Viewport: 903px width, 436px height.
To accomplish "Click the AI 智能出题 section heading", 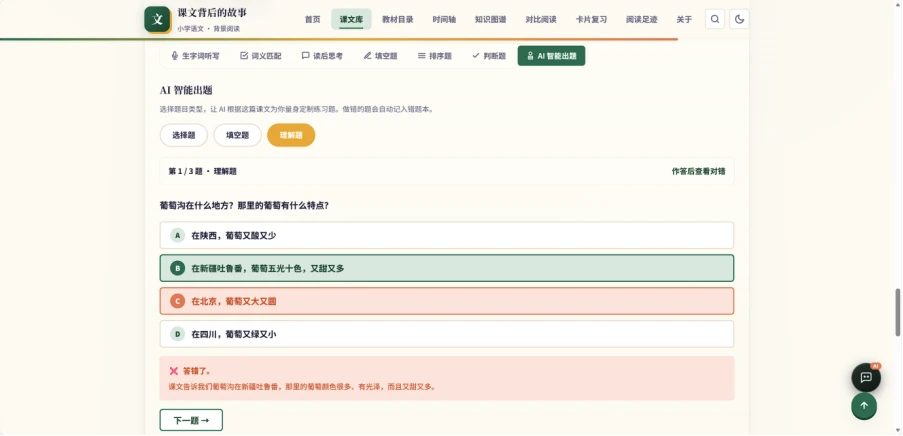I will point(186,90).
